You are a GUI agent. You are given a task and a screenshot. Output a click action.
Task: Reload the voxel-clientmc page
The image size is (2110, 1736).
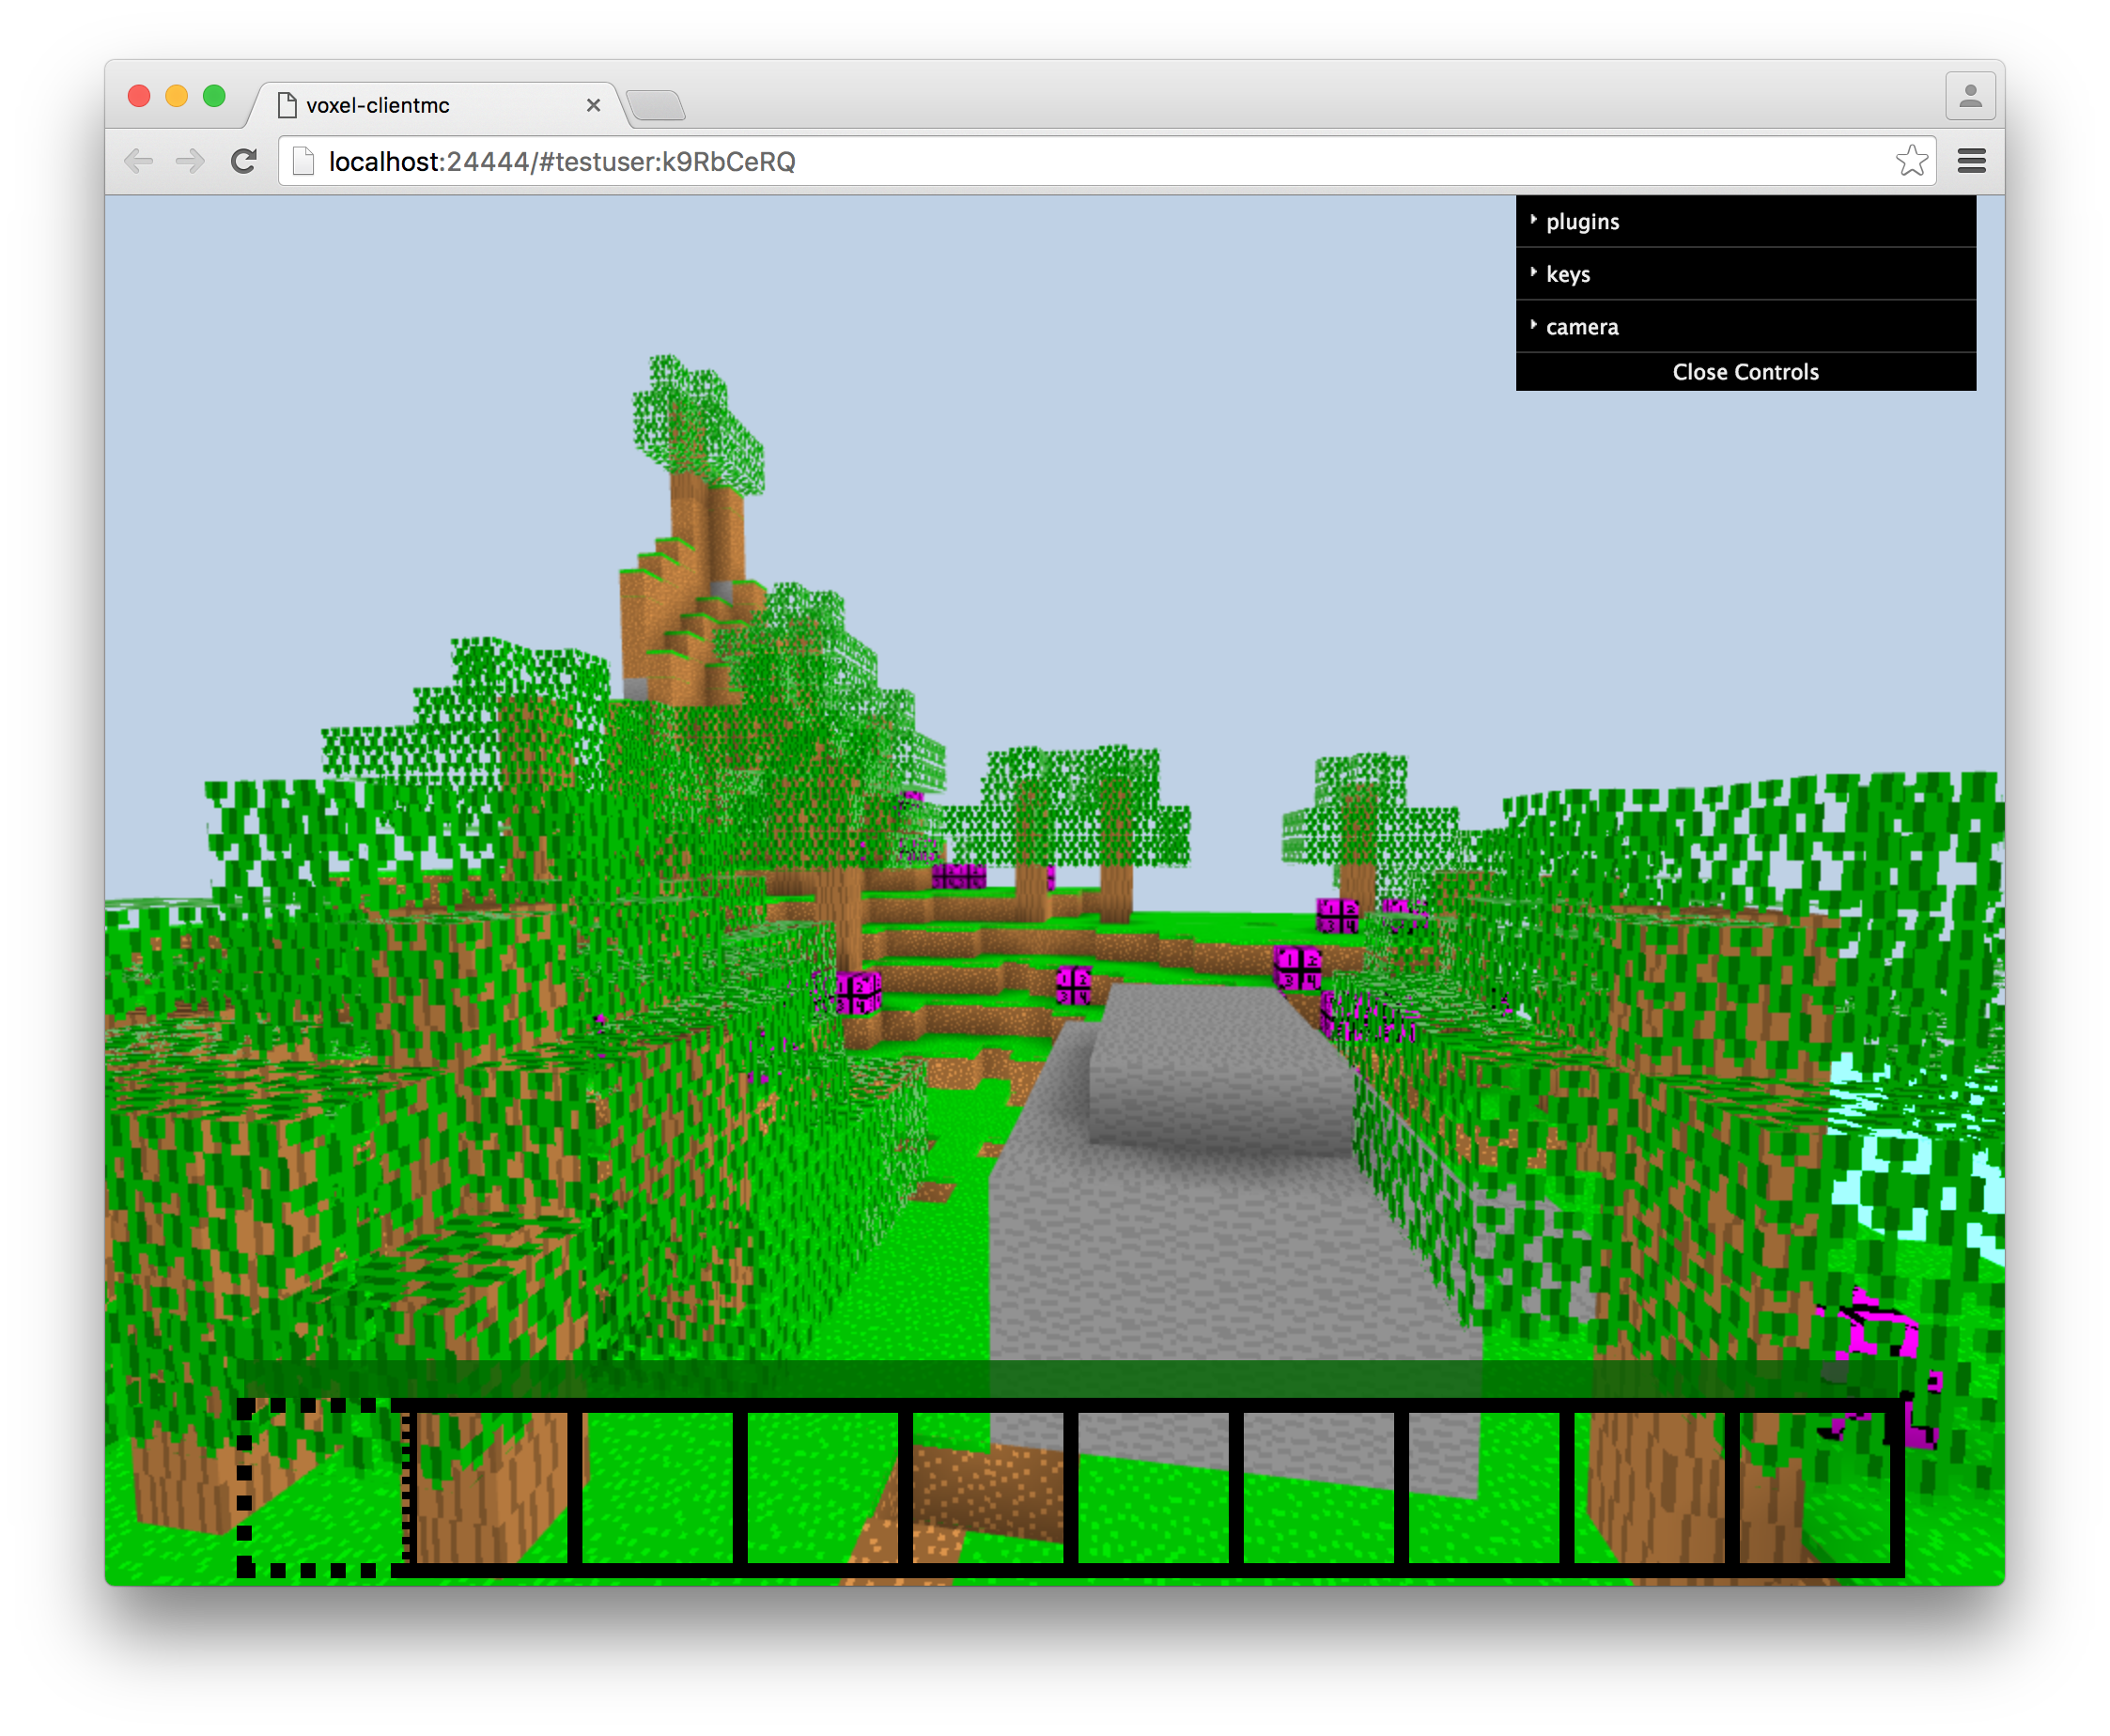244,161
